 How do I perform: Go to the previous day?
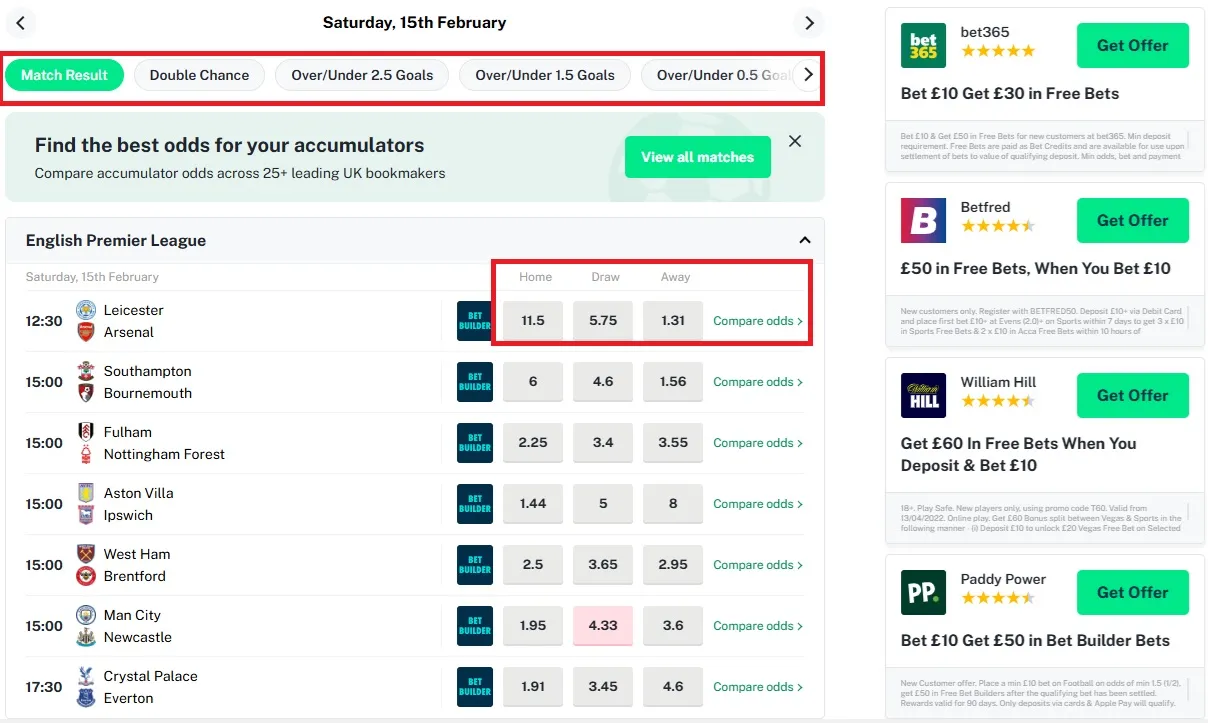click(x=21, y=23)
